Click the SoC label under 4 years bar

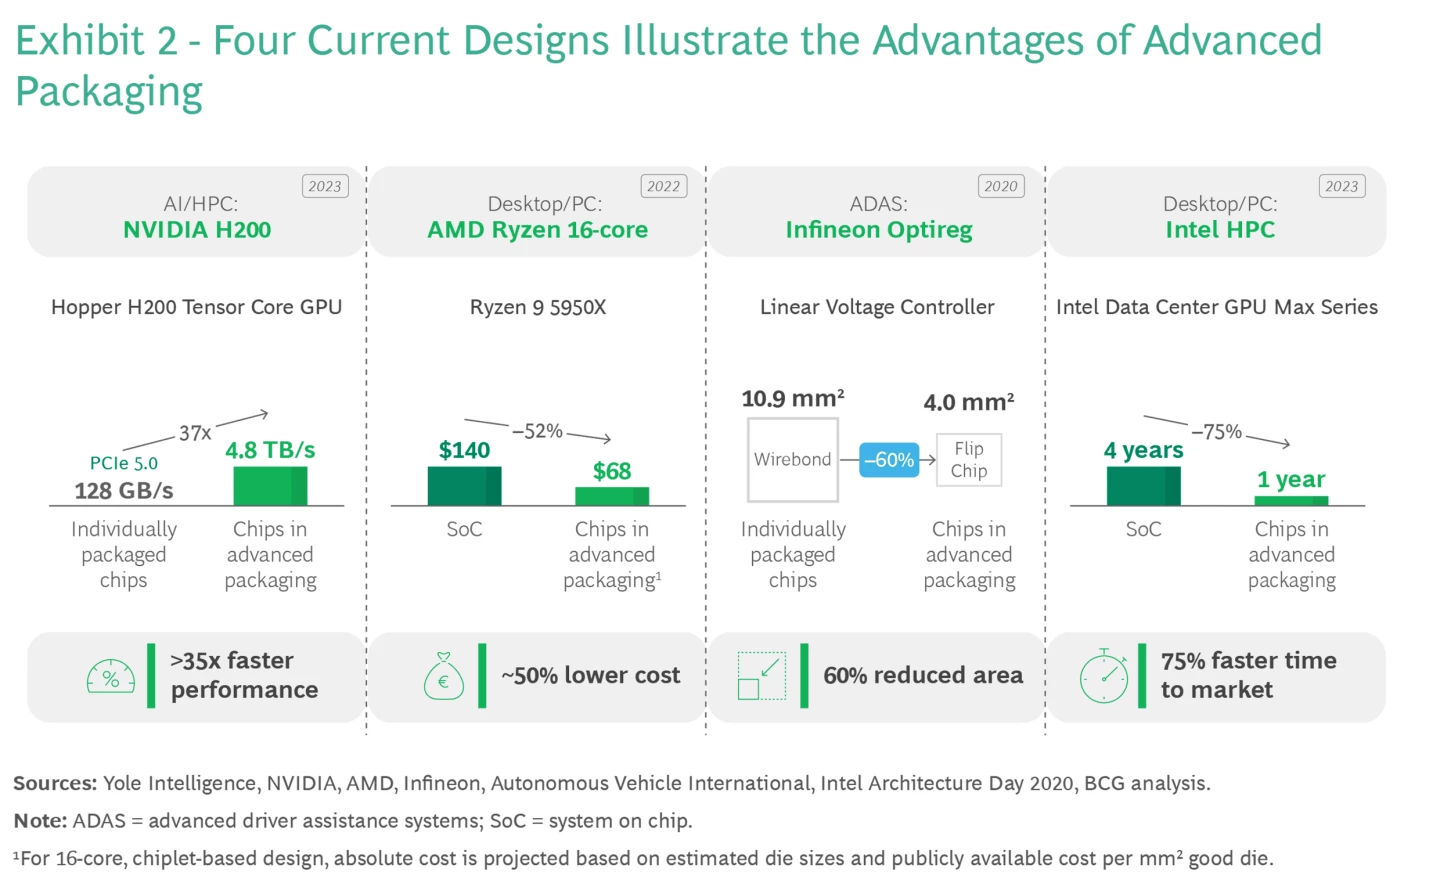pos(1144,529)
